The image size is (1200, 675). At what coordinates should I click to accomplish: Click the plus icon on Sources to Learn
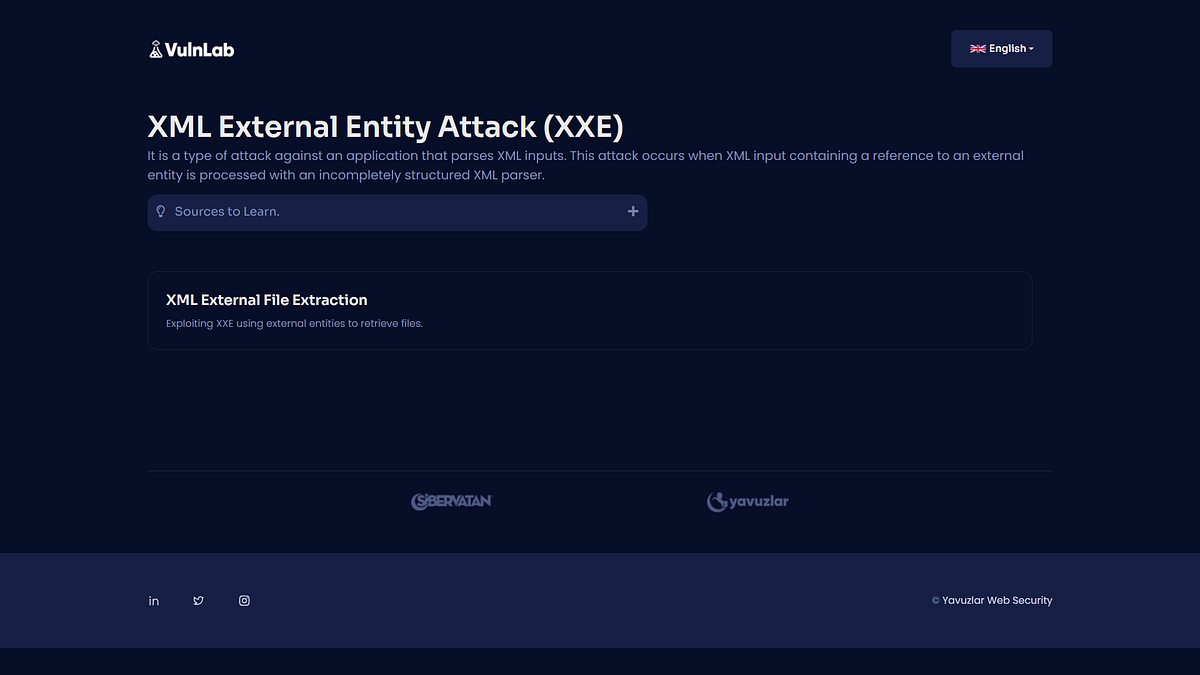(x=633, y=212)
